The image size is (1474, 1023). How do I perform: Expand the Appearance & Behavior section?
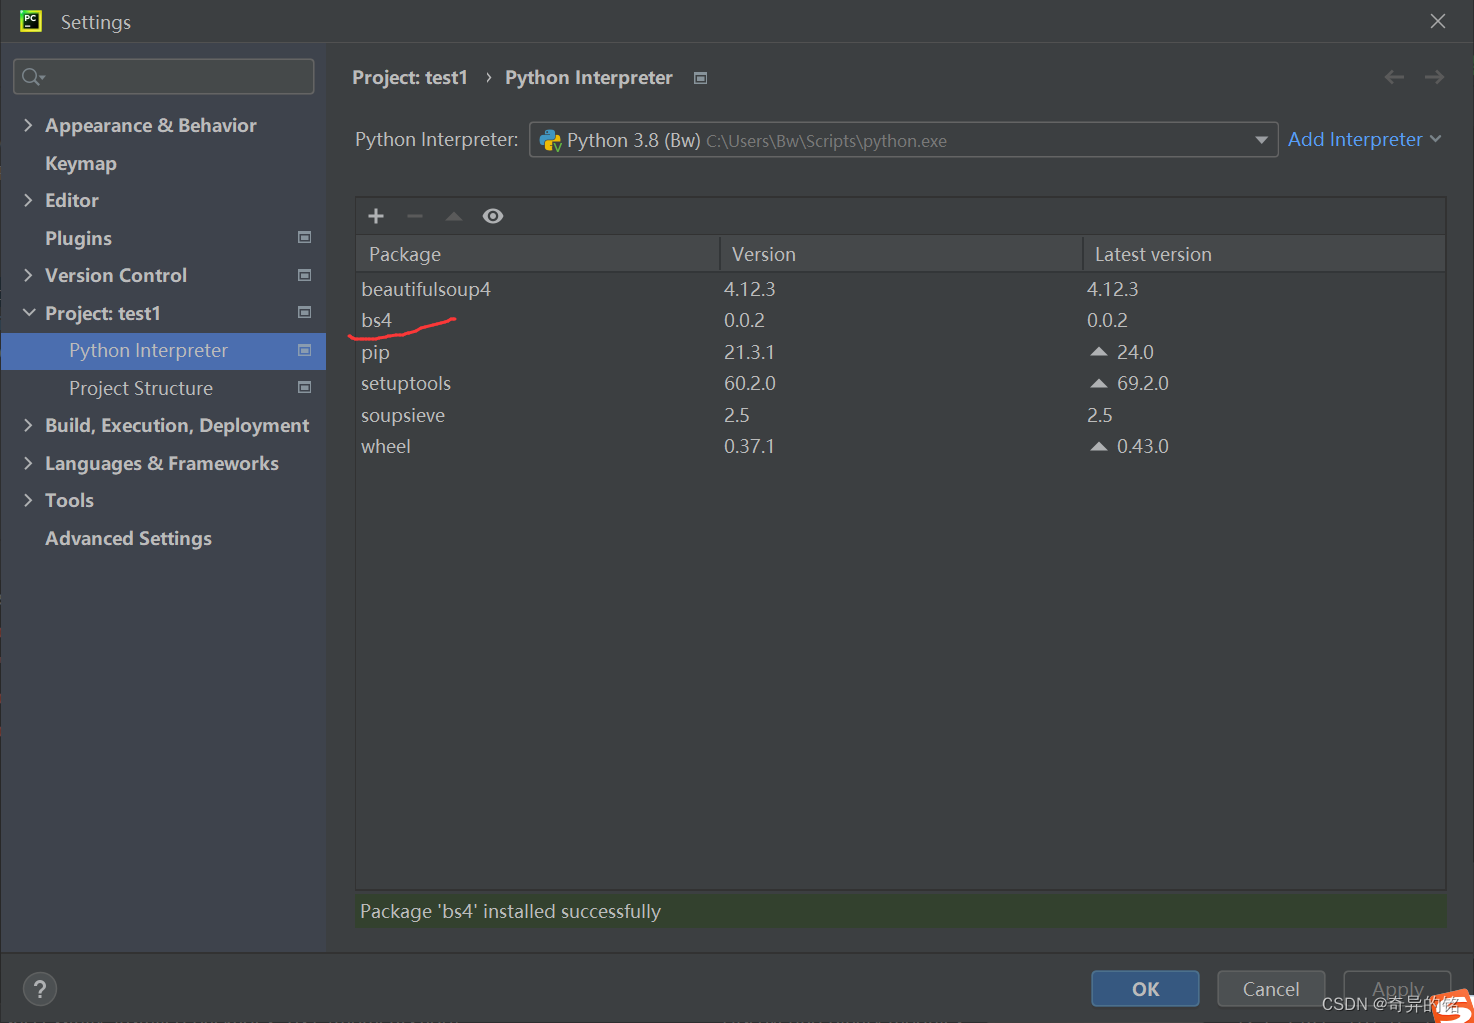pyautogui.click(x=28, y=125)
